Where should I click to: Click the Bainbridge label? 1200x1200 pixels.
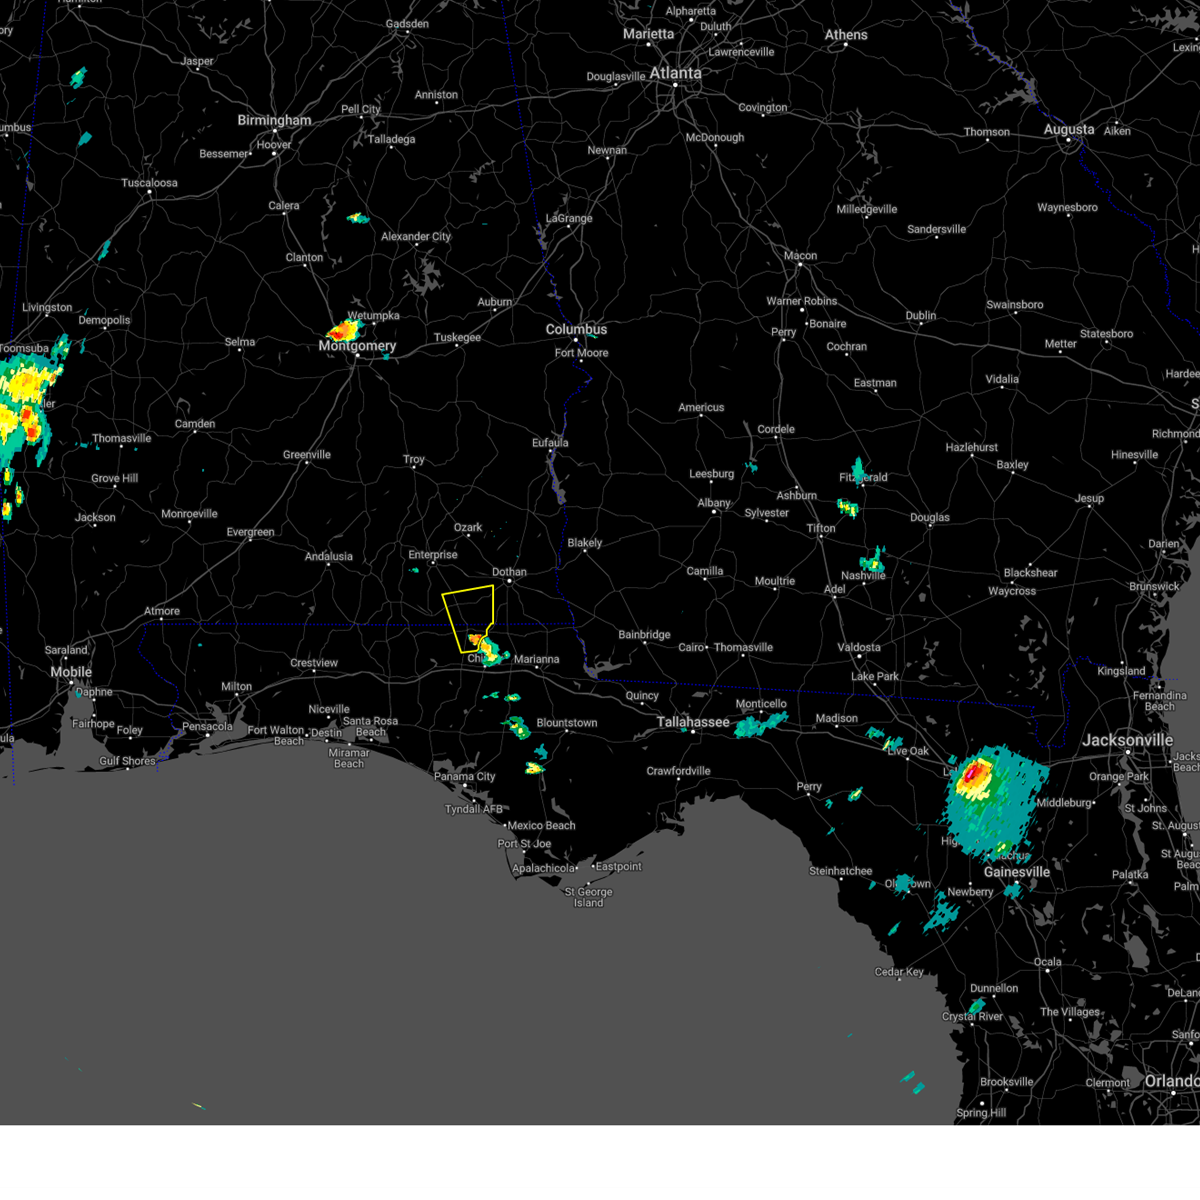coord(645,635)
